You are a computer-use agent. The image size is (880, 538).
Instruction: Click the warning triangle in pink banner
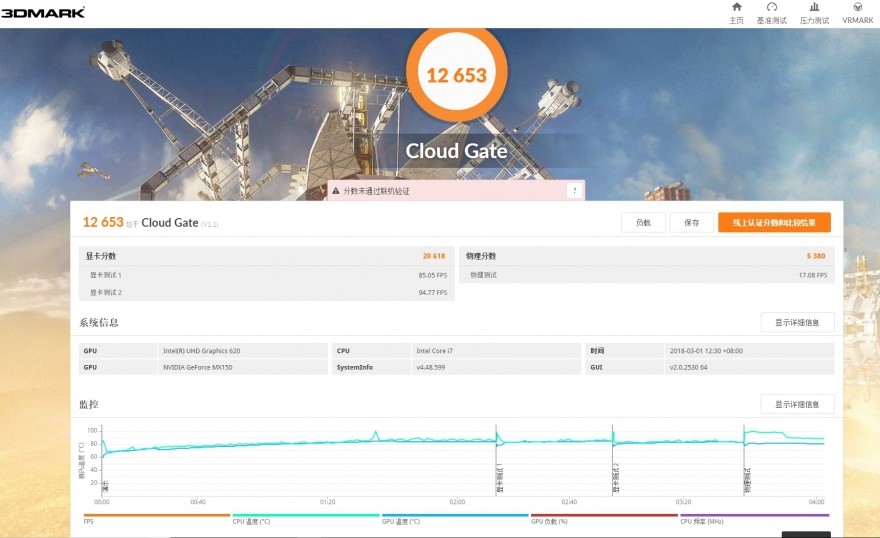coord(336,191)
